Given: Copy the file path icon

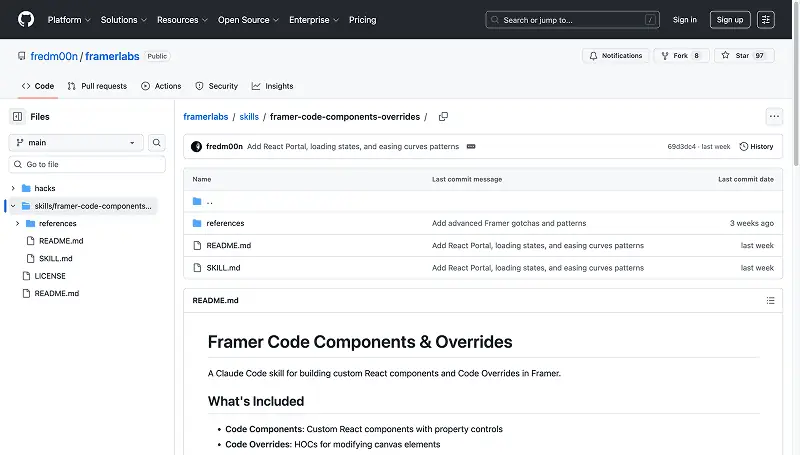Looking at the screenshot, I should pos(443,117).
